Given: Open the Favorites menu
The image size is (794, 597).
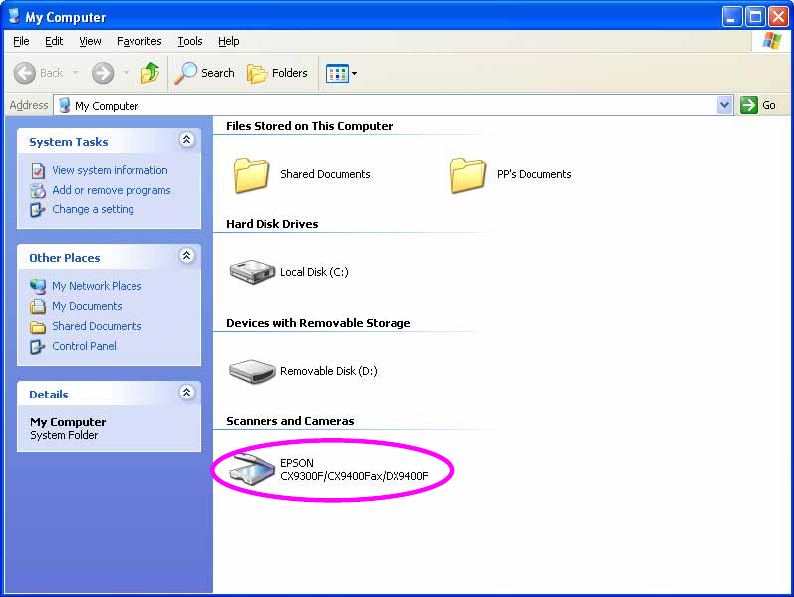Looking at the screenshot, I should click(x=139, y=41).
